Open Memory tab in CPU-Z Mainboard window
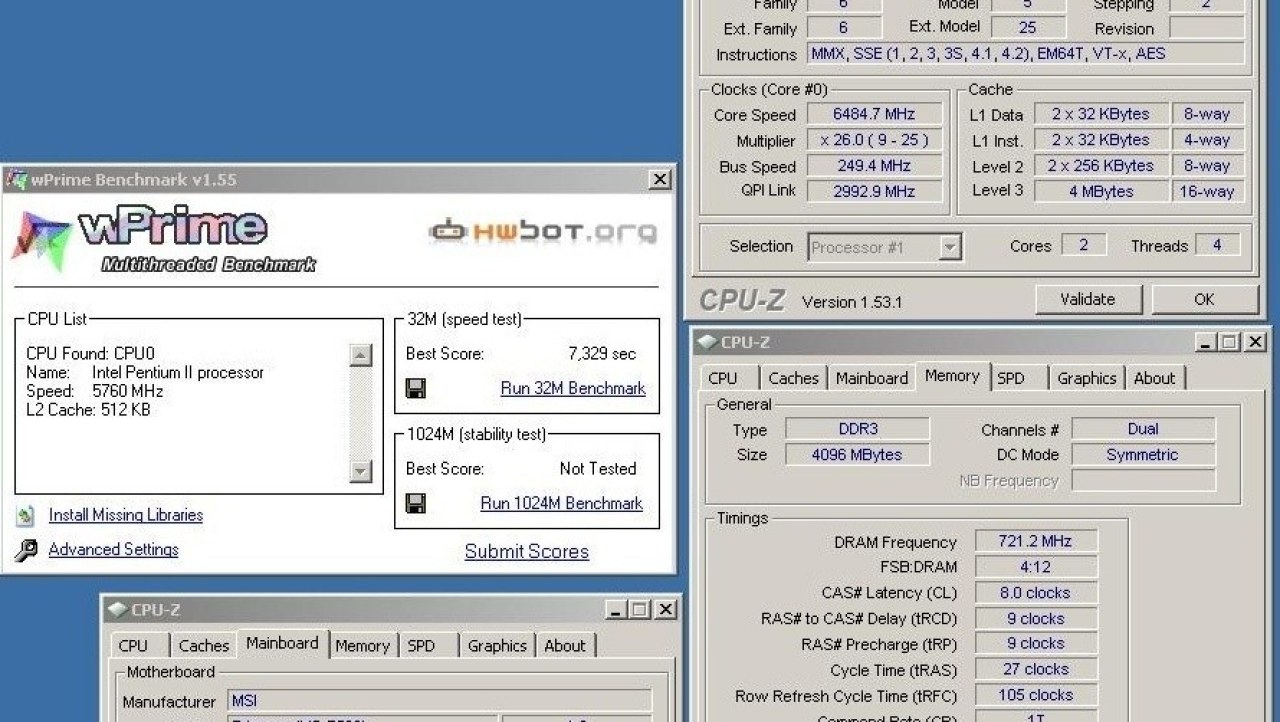 362,646
